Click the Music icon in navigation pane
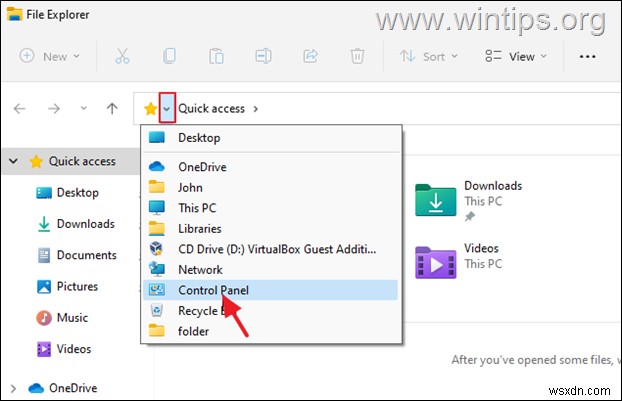The height and width of the screenshot is (401, 622). click(44, 318)
